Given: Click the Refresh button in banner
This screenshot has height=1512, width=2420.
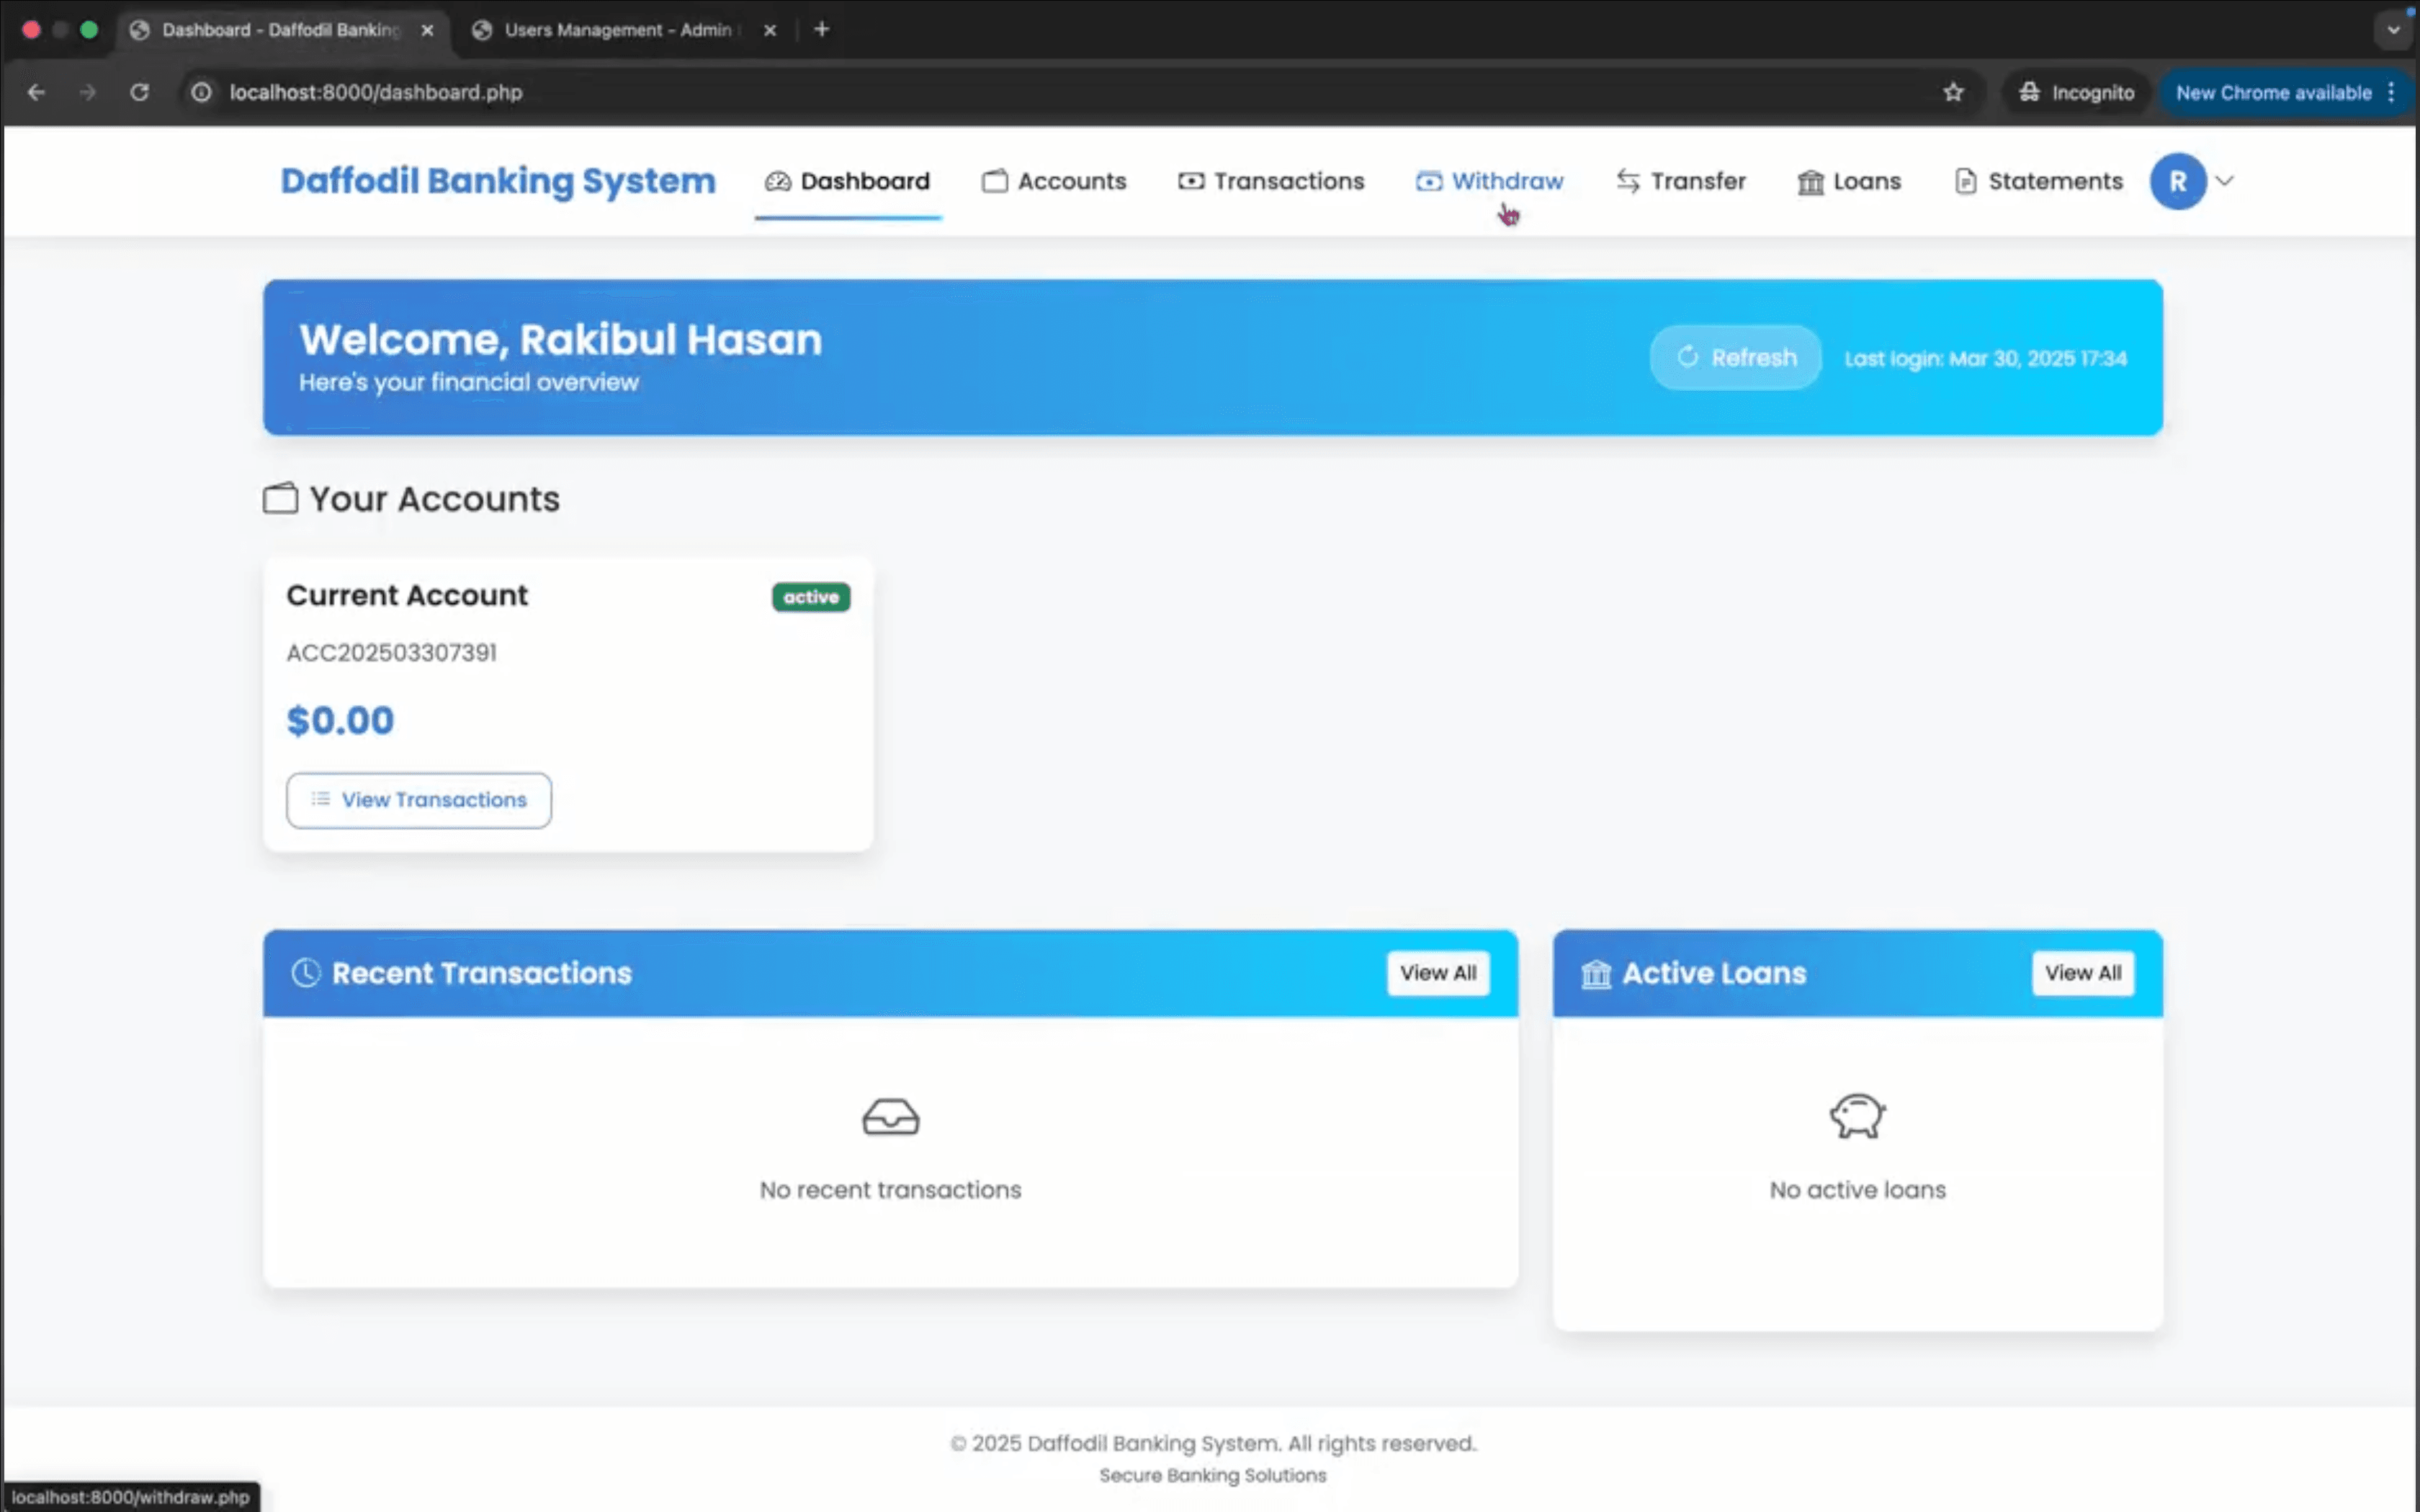Looking at the screenshot, I should (1735, 357).
